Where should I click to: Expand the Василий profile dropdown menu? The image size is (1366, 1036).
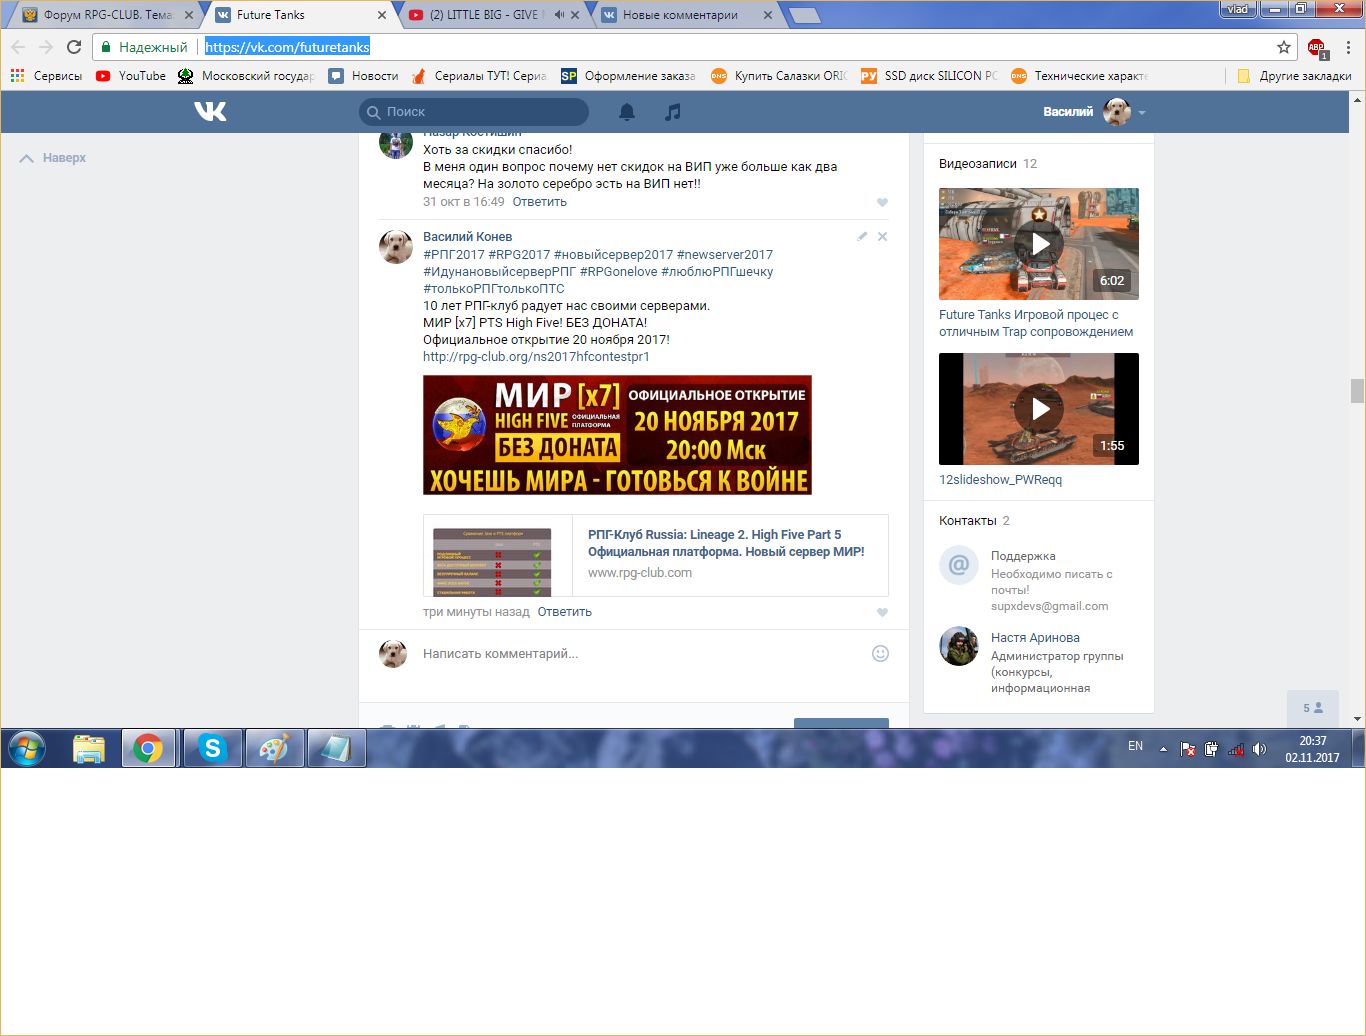pyautogui.click(x=1142, y=113)
